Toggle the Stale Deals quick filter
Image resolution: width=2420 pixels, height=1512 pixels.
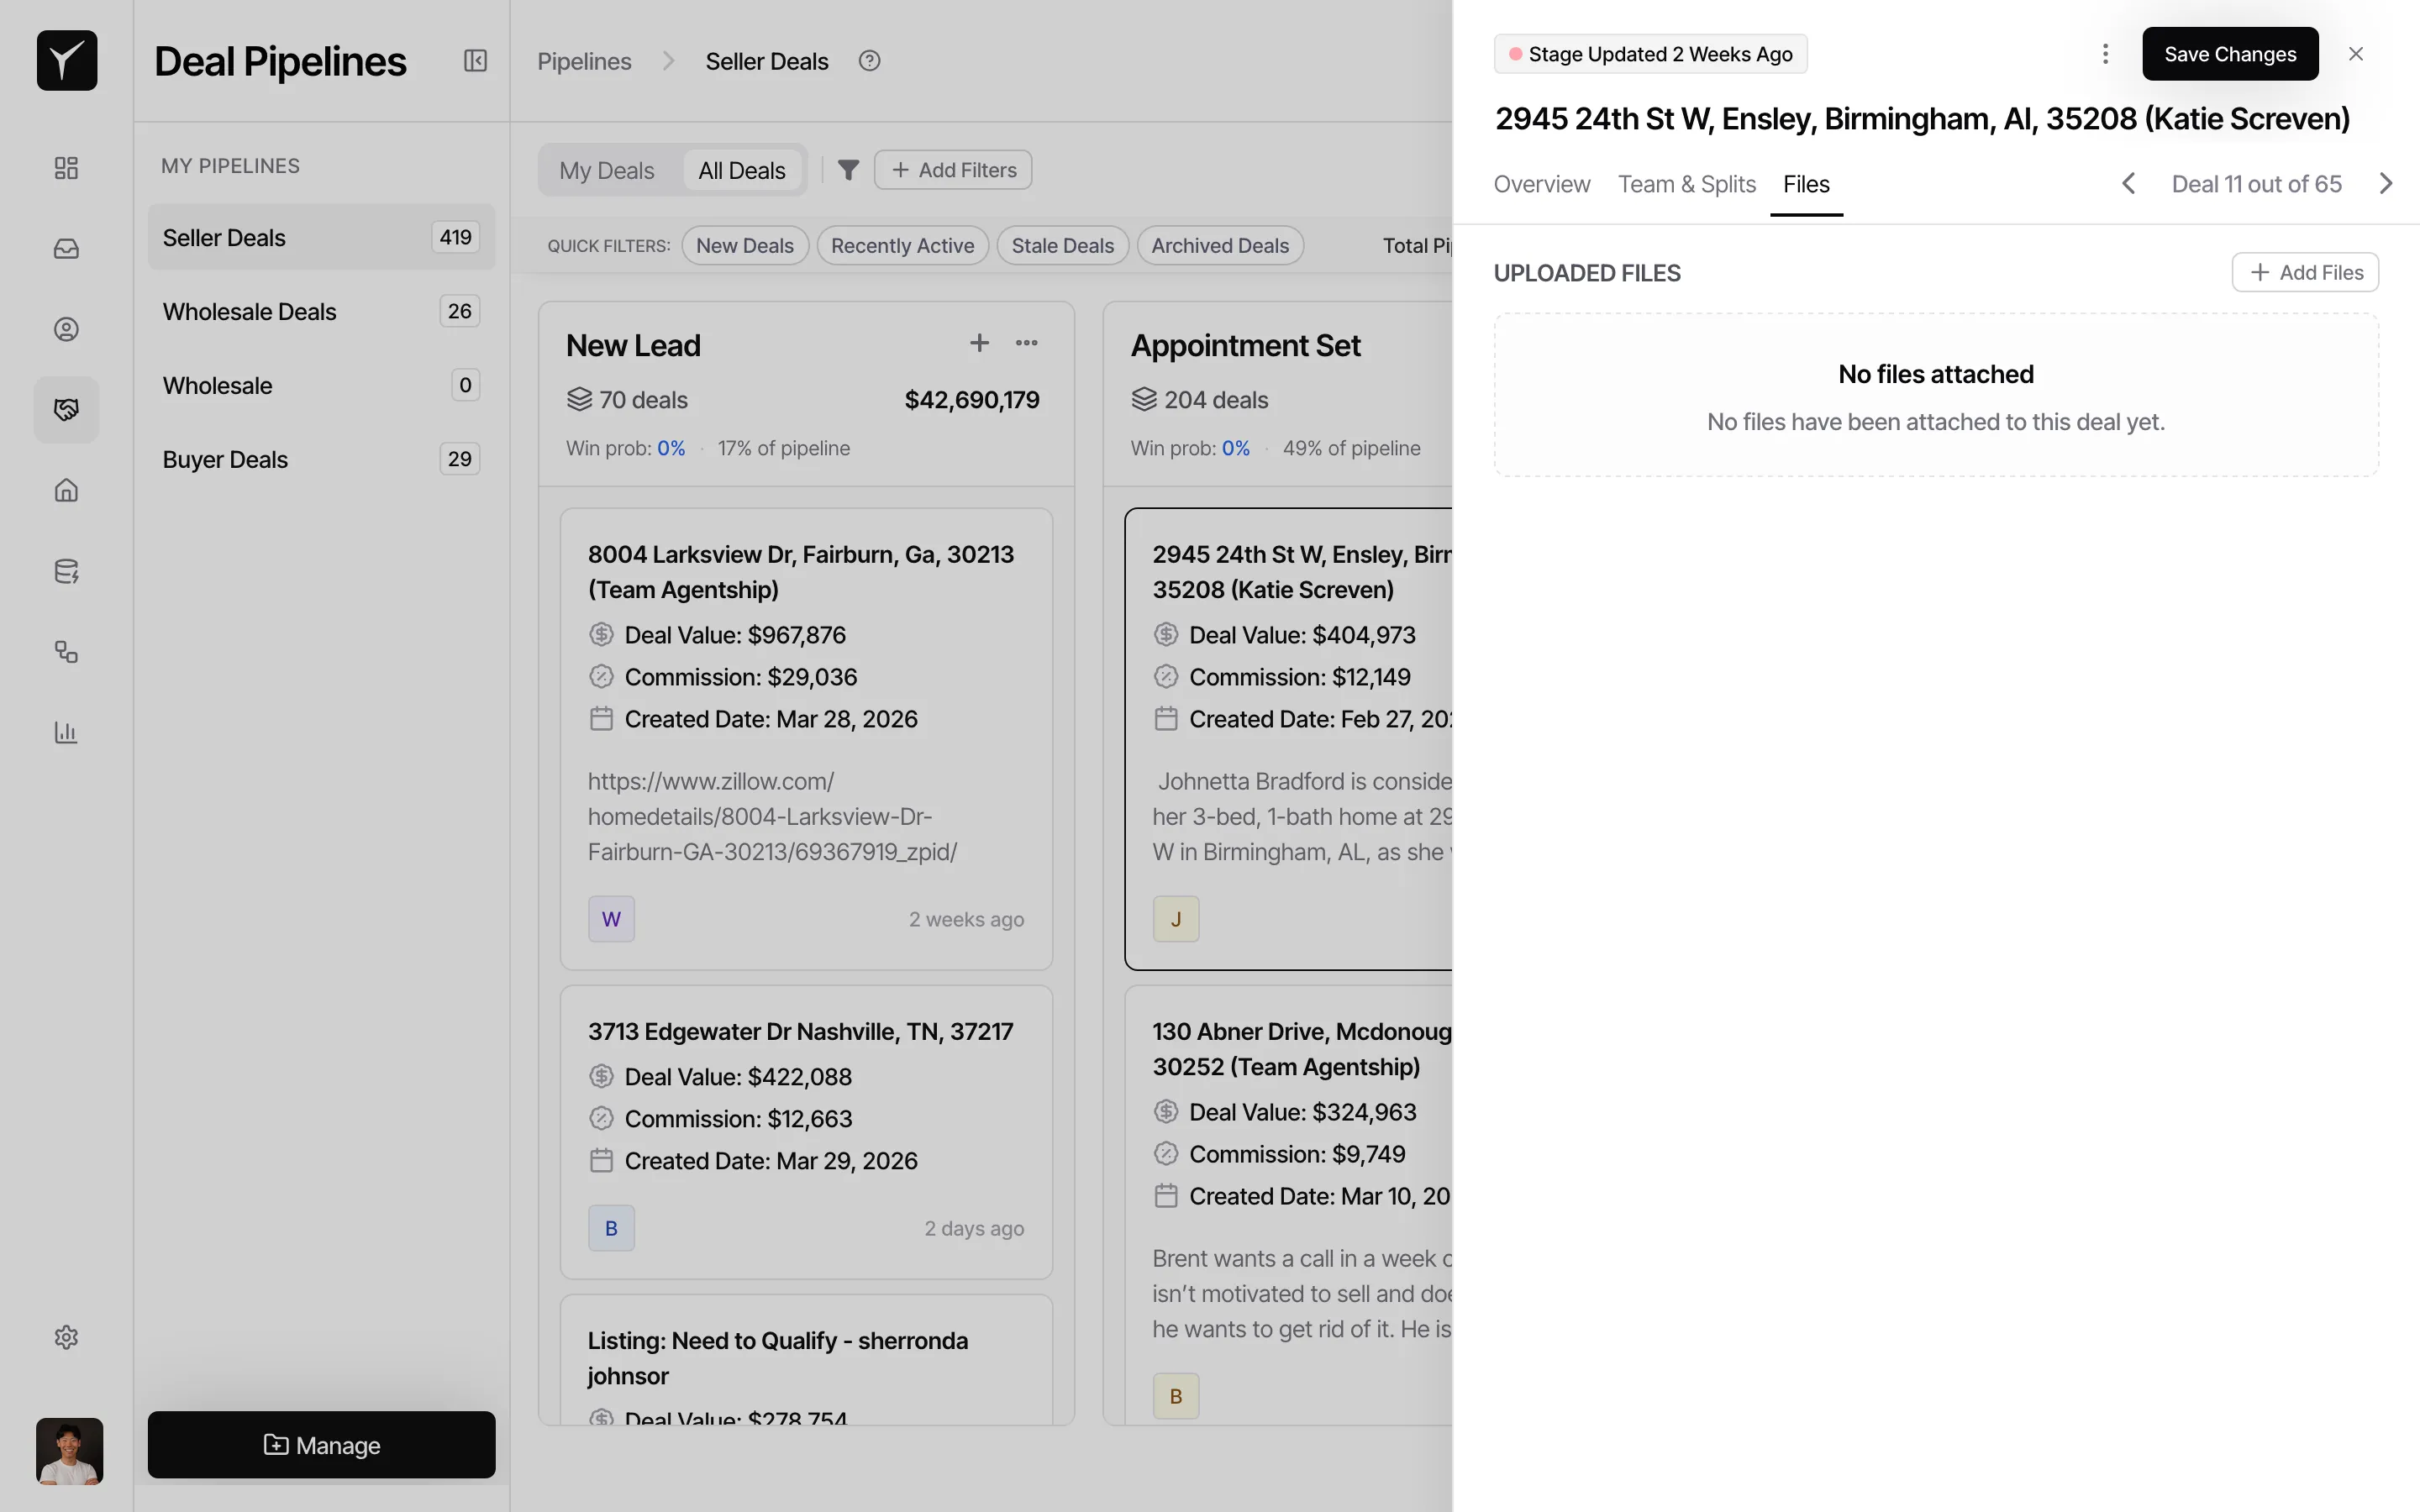(x=1062, y=245)
